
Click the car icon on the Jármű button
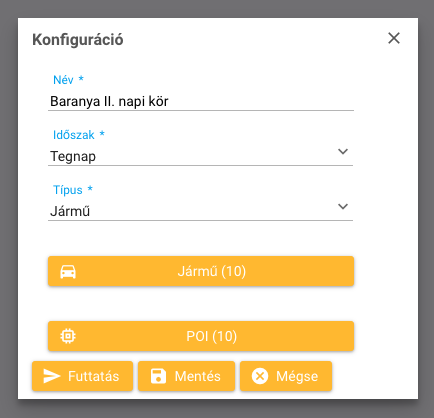coord(68,271)
